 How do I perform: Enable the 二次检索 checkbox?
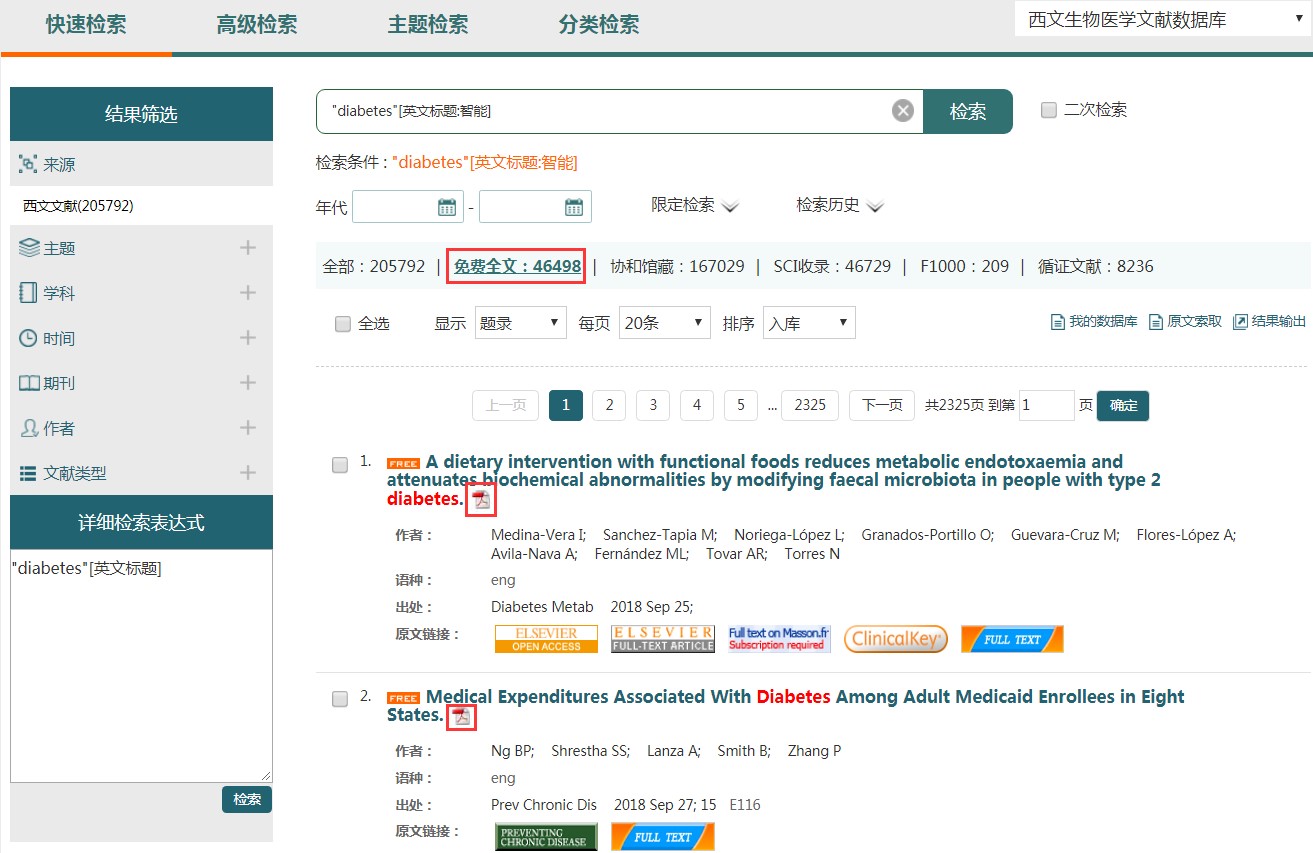1049,110
